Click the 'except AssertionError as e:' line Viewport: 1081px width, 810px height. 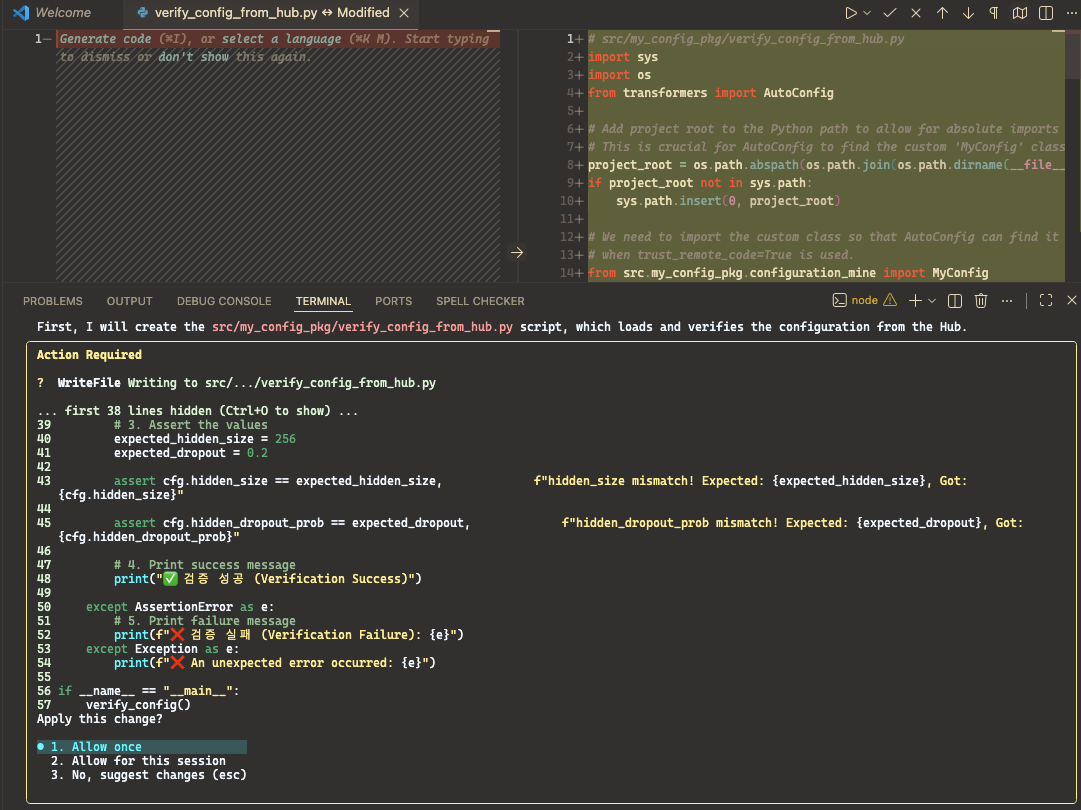[x=180, y=607]
